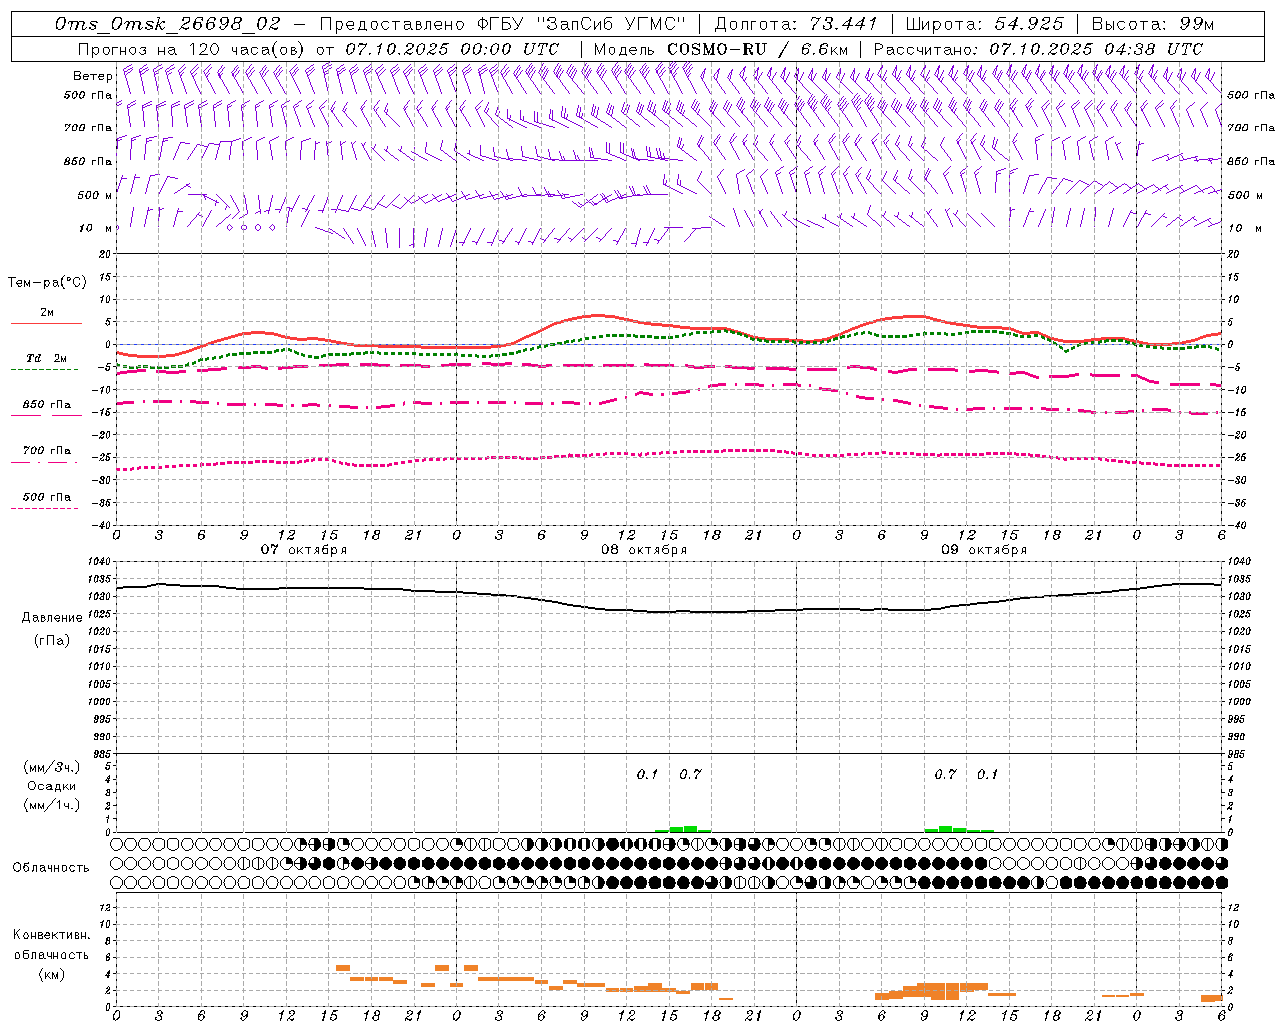1280x1024 pixels.
Task: Select the 500 гПа temperature legend entry
Action: [x=47, y=497]
